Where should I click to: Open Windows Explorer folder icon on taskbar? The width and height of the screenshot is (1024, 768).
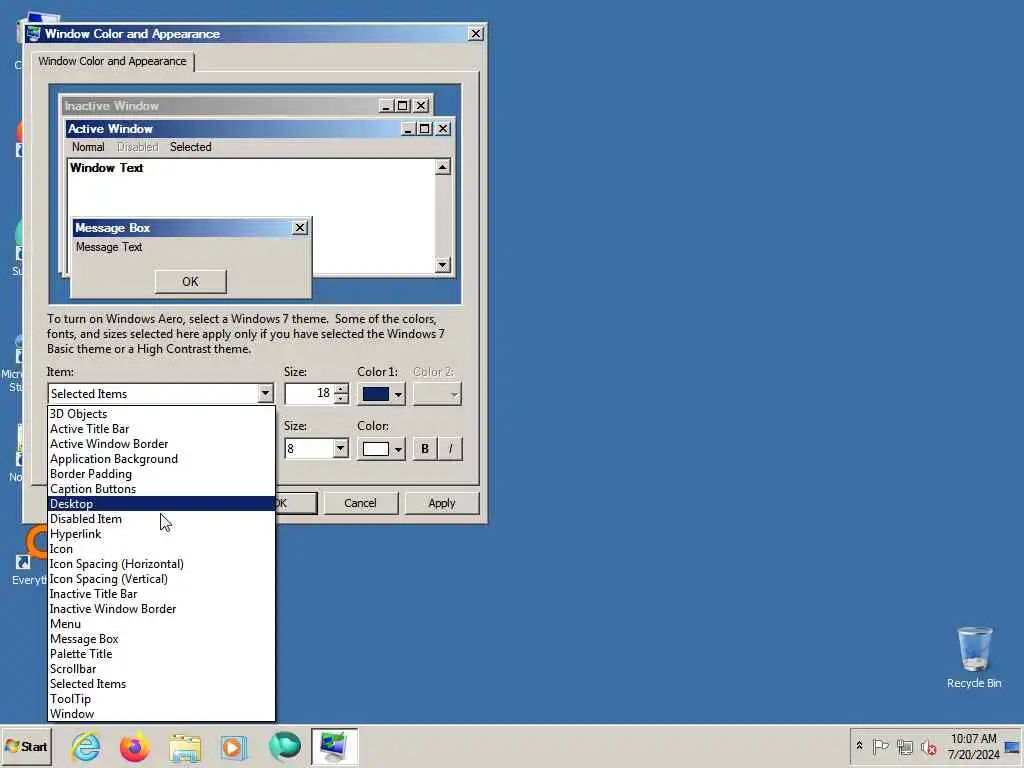(185, 748)
